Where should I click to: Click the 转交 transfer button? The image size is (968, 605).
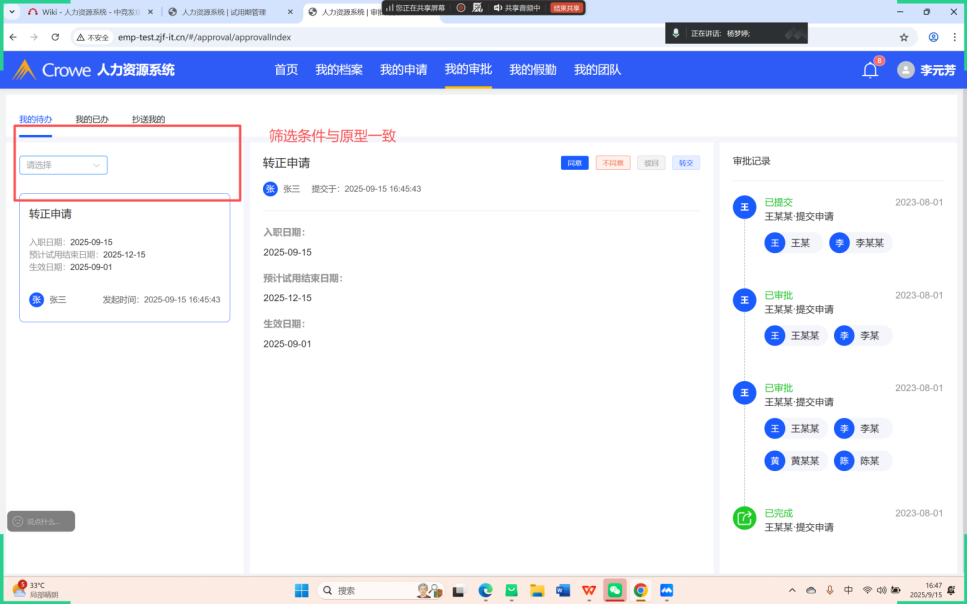(x=685, y=163)
